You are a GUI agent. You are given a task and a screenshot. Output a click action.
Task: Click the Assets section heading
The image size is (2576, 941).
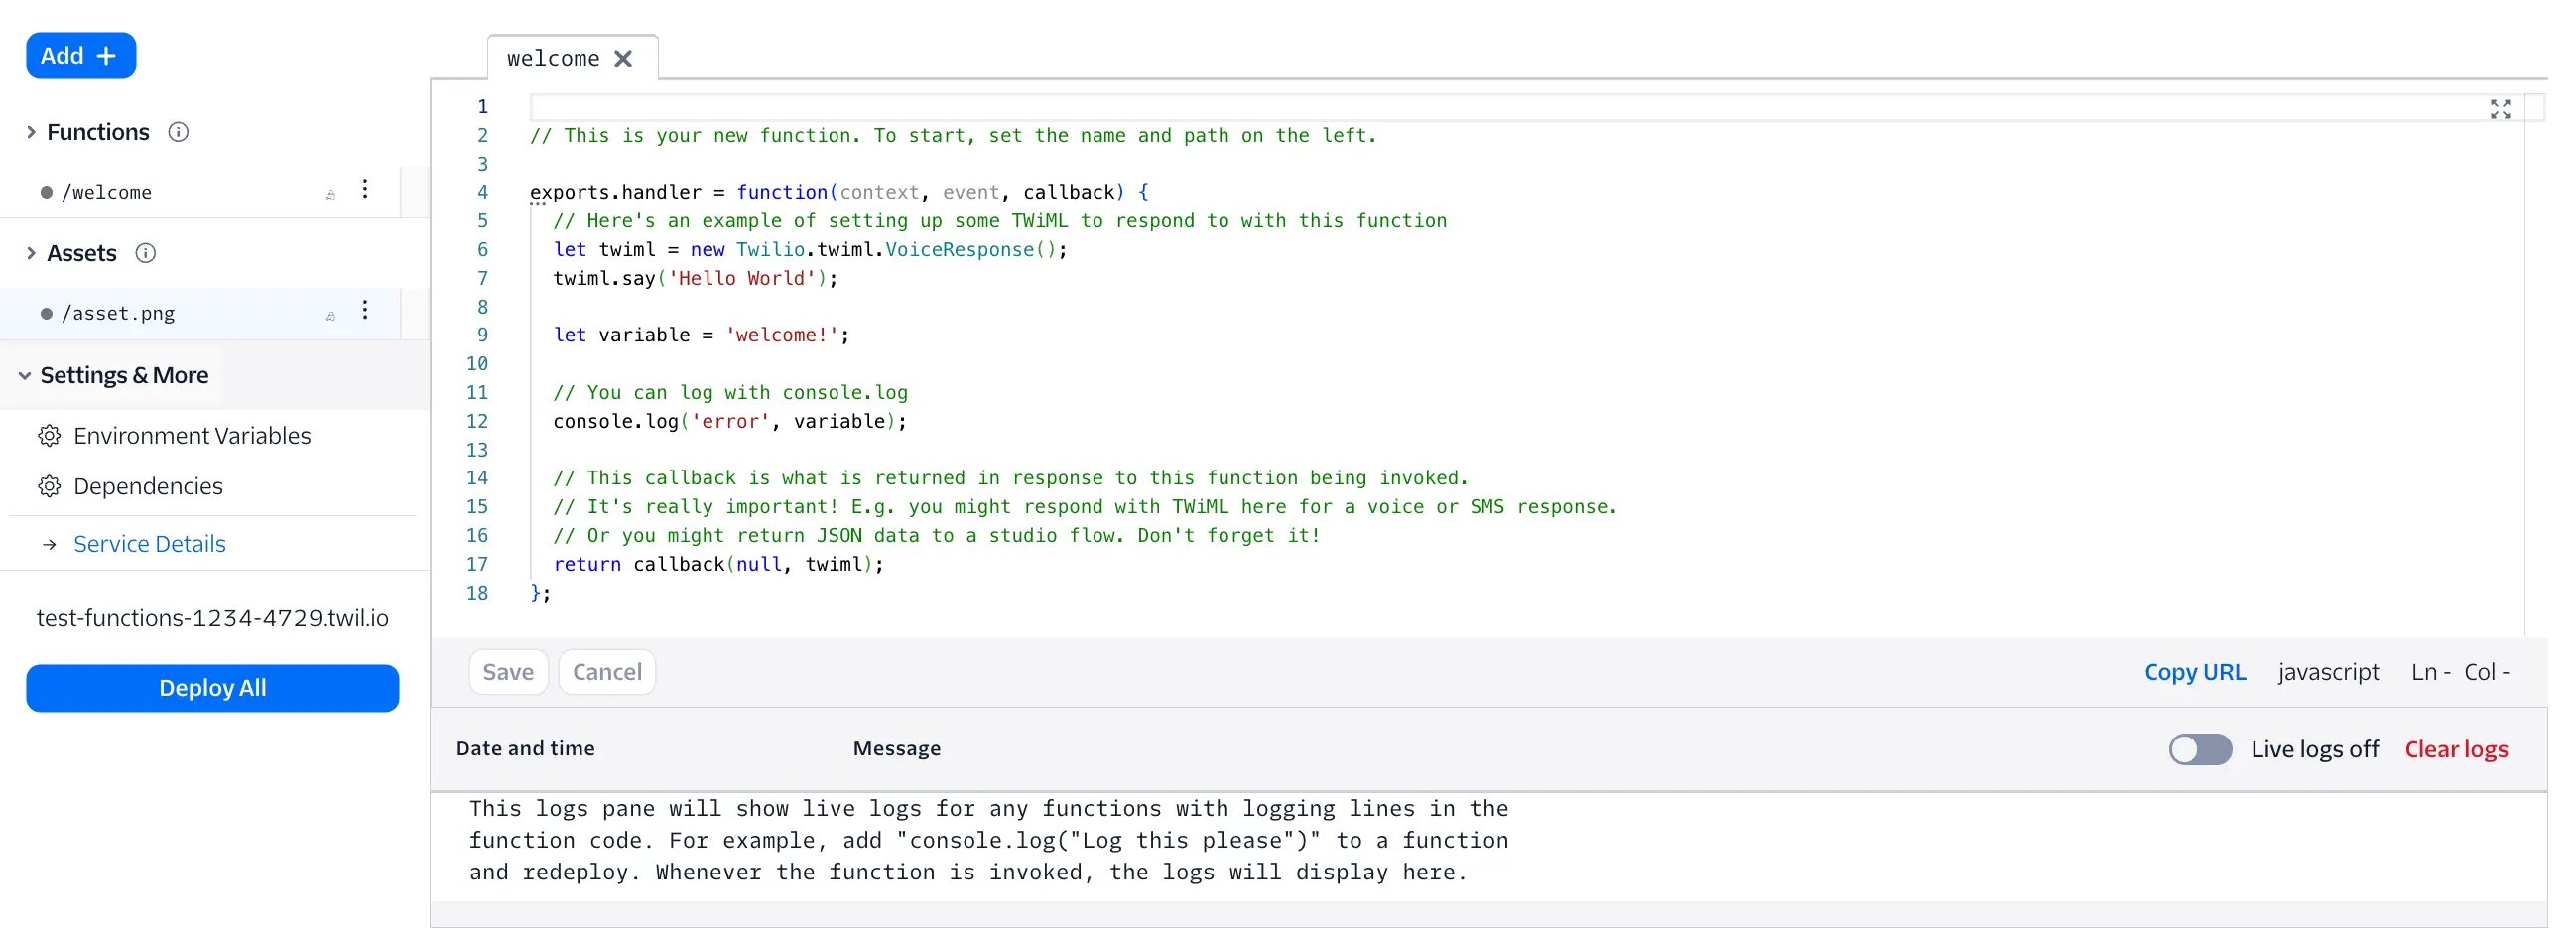(81, 253)
